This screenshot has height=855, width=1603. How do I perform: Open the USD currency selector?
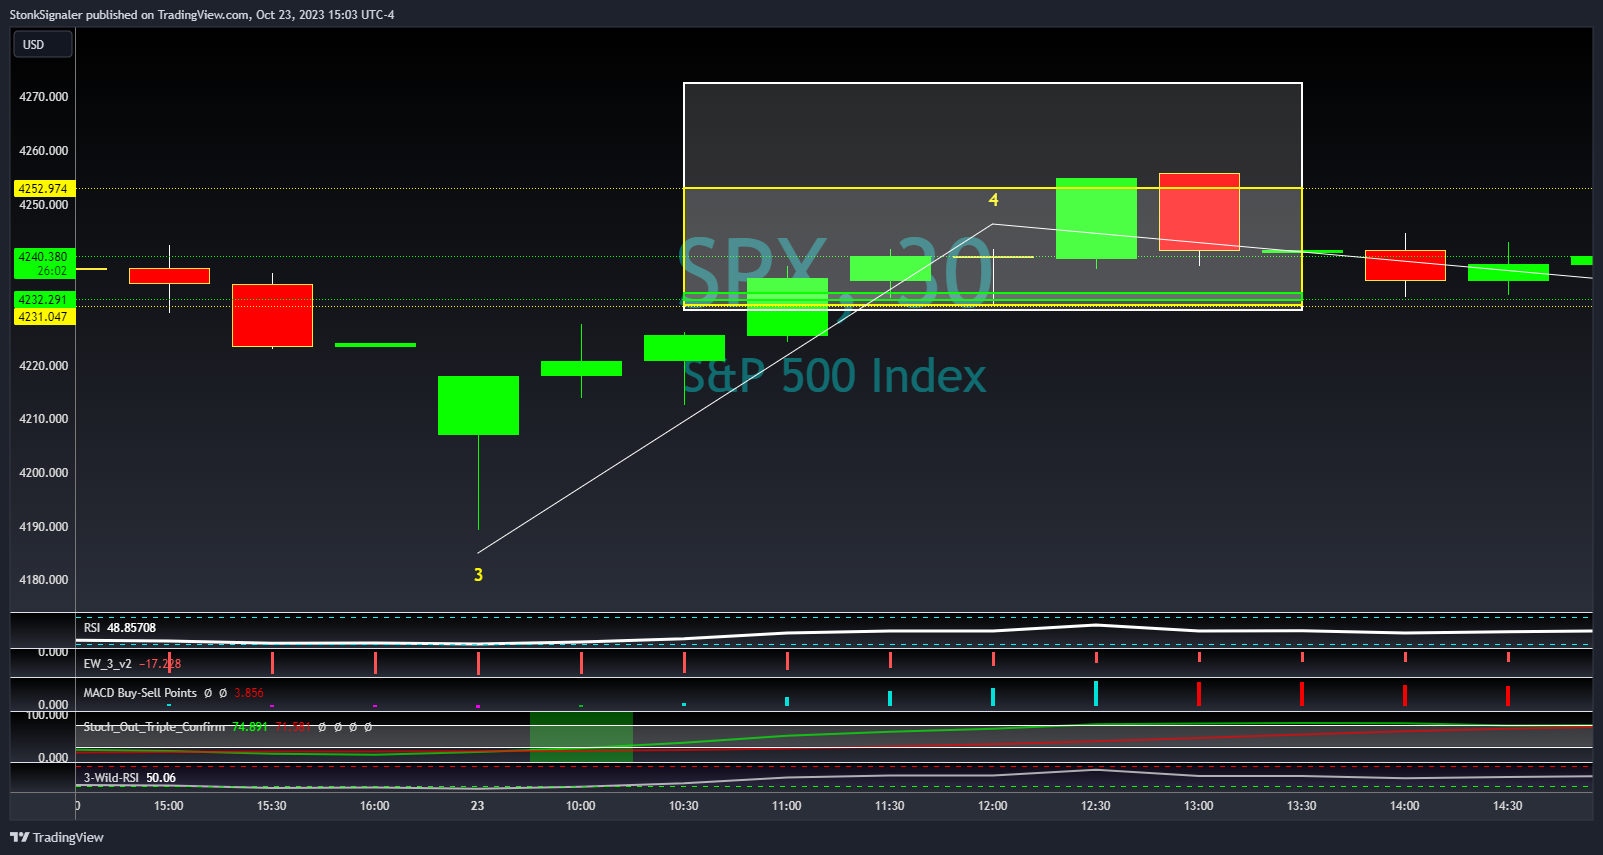pyautogui.click(x=42, y=45)
